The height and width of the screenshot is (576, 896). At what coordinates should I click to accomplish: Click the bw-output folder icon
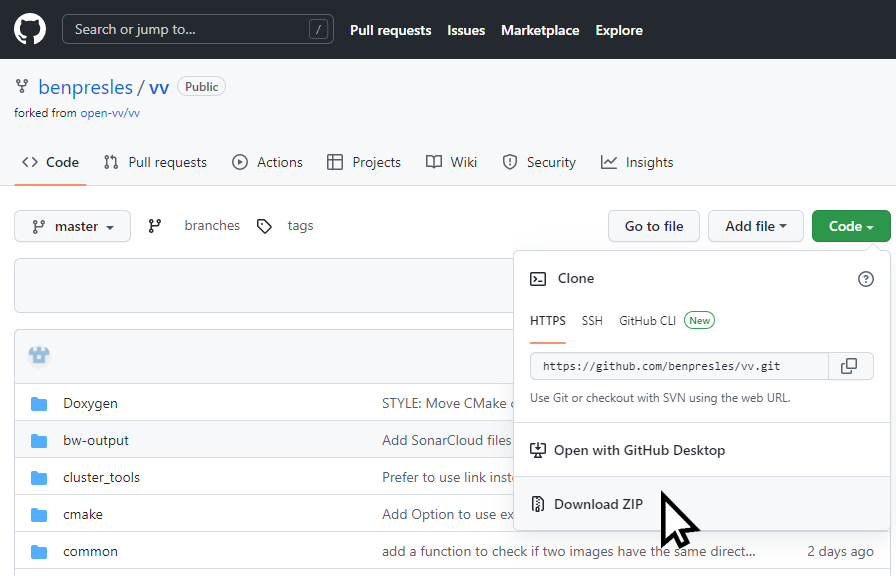click(39, 441)
